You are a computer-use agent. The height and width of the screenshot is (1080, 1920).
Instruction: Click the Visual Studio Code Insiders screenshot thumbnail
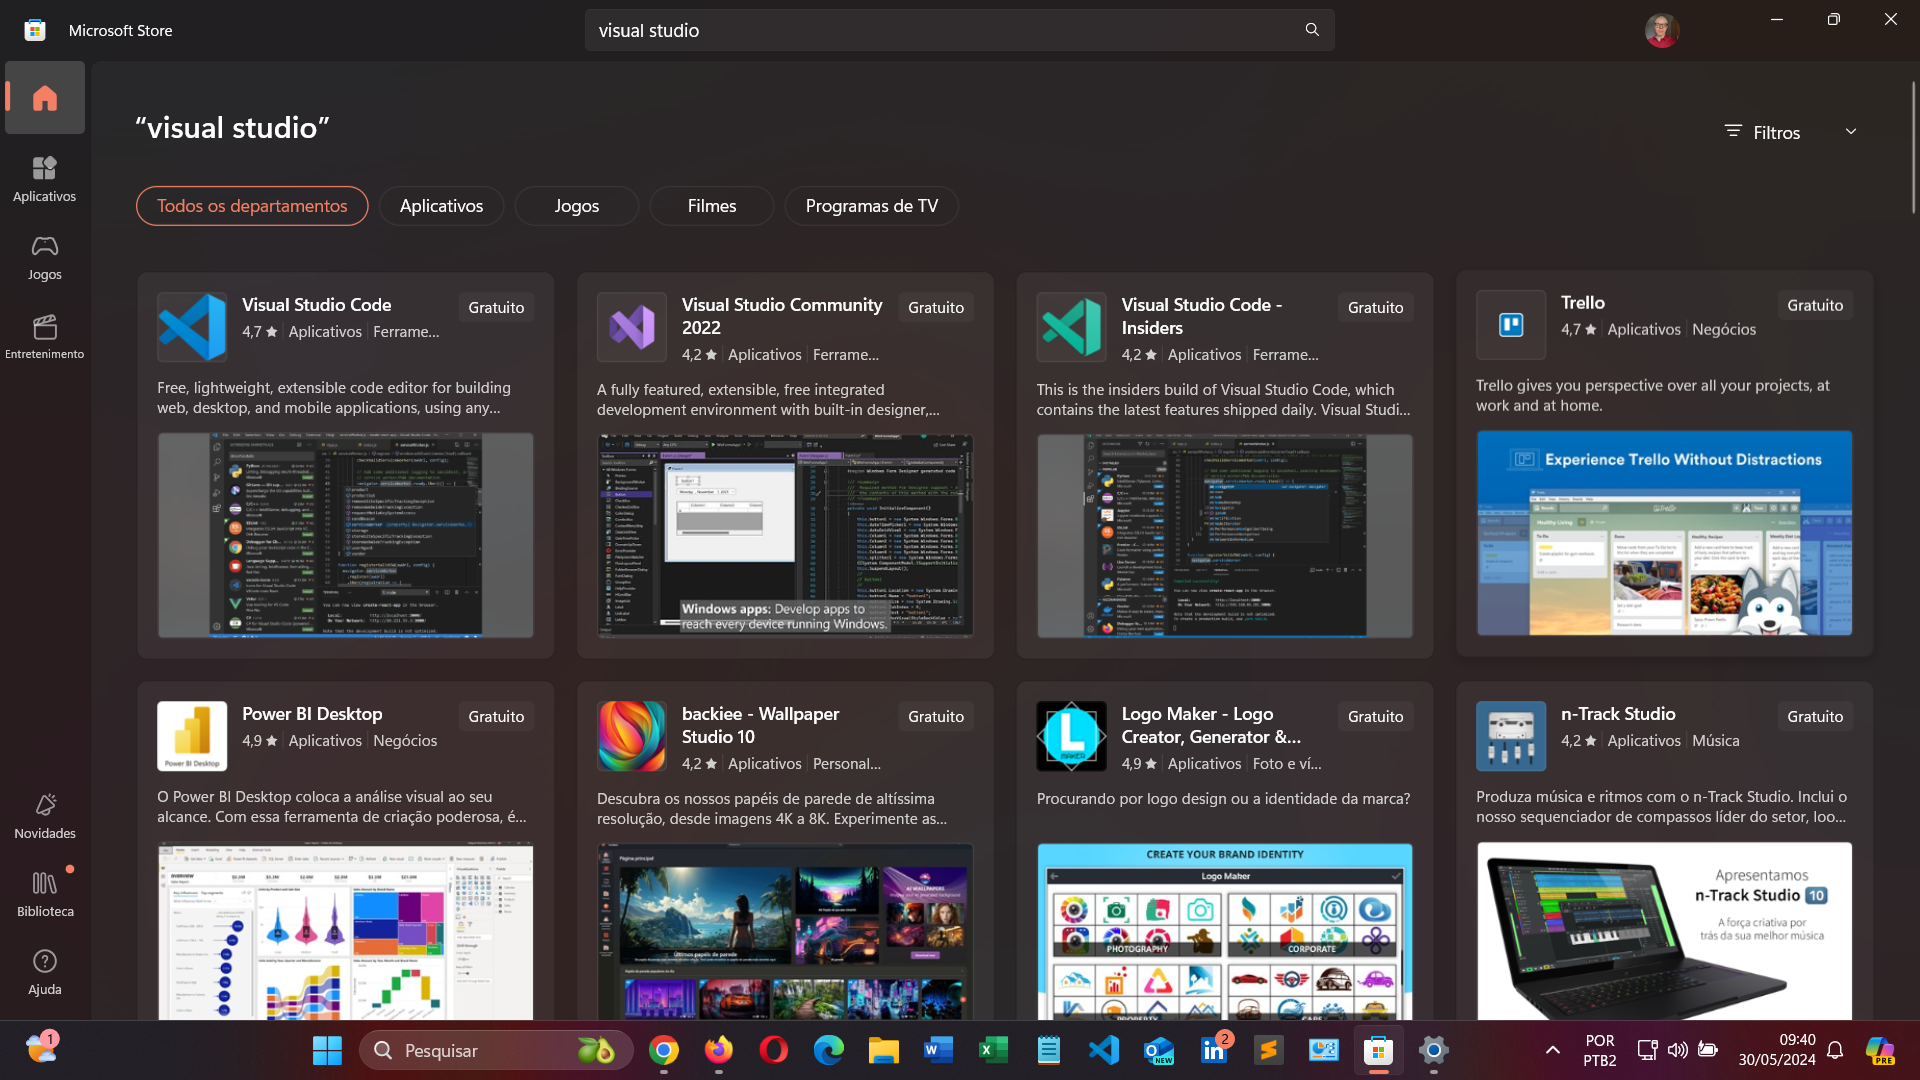[x=1225, y=535]
